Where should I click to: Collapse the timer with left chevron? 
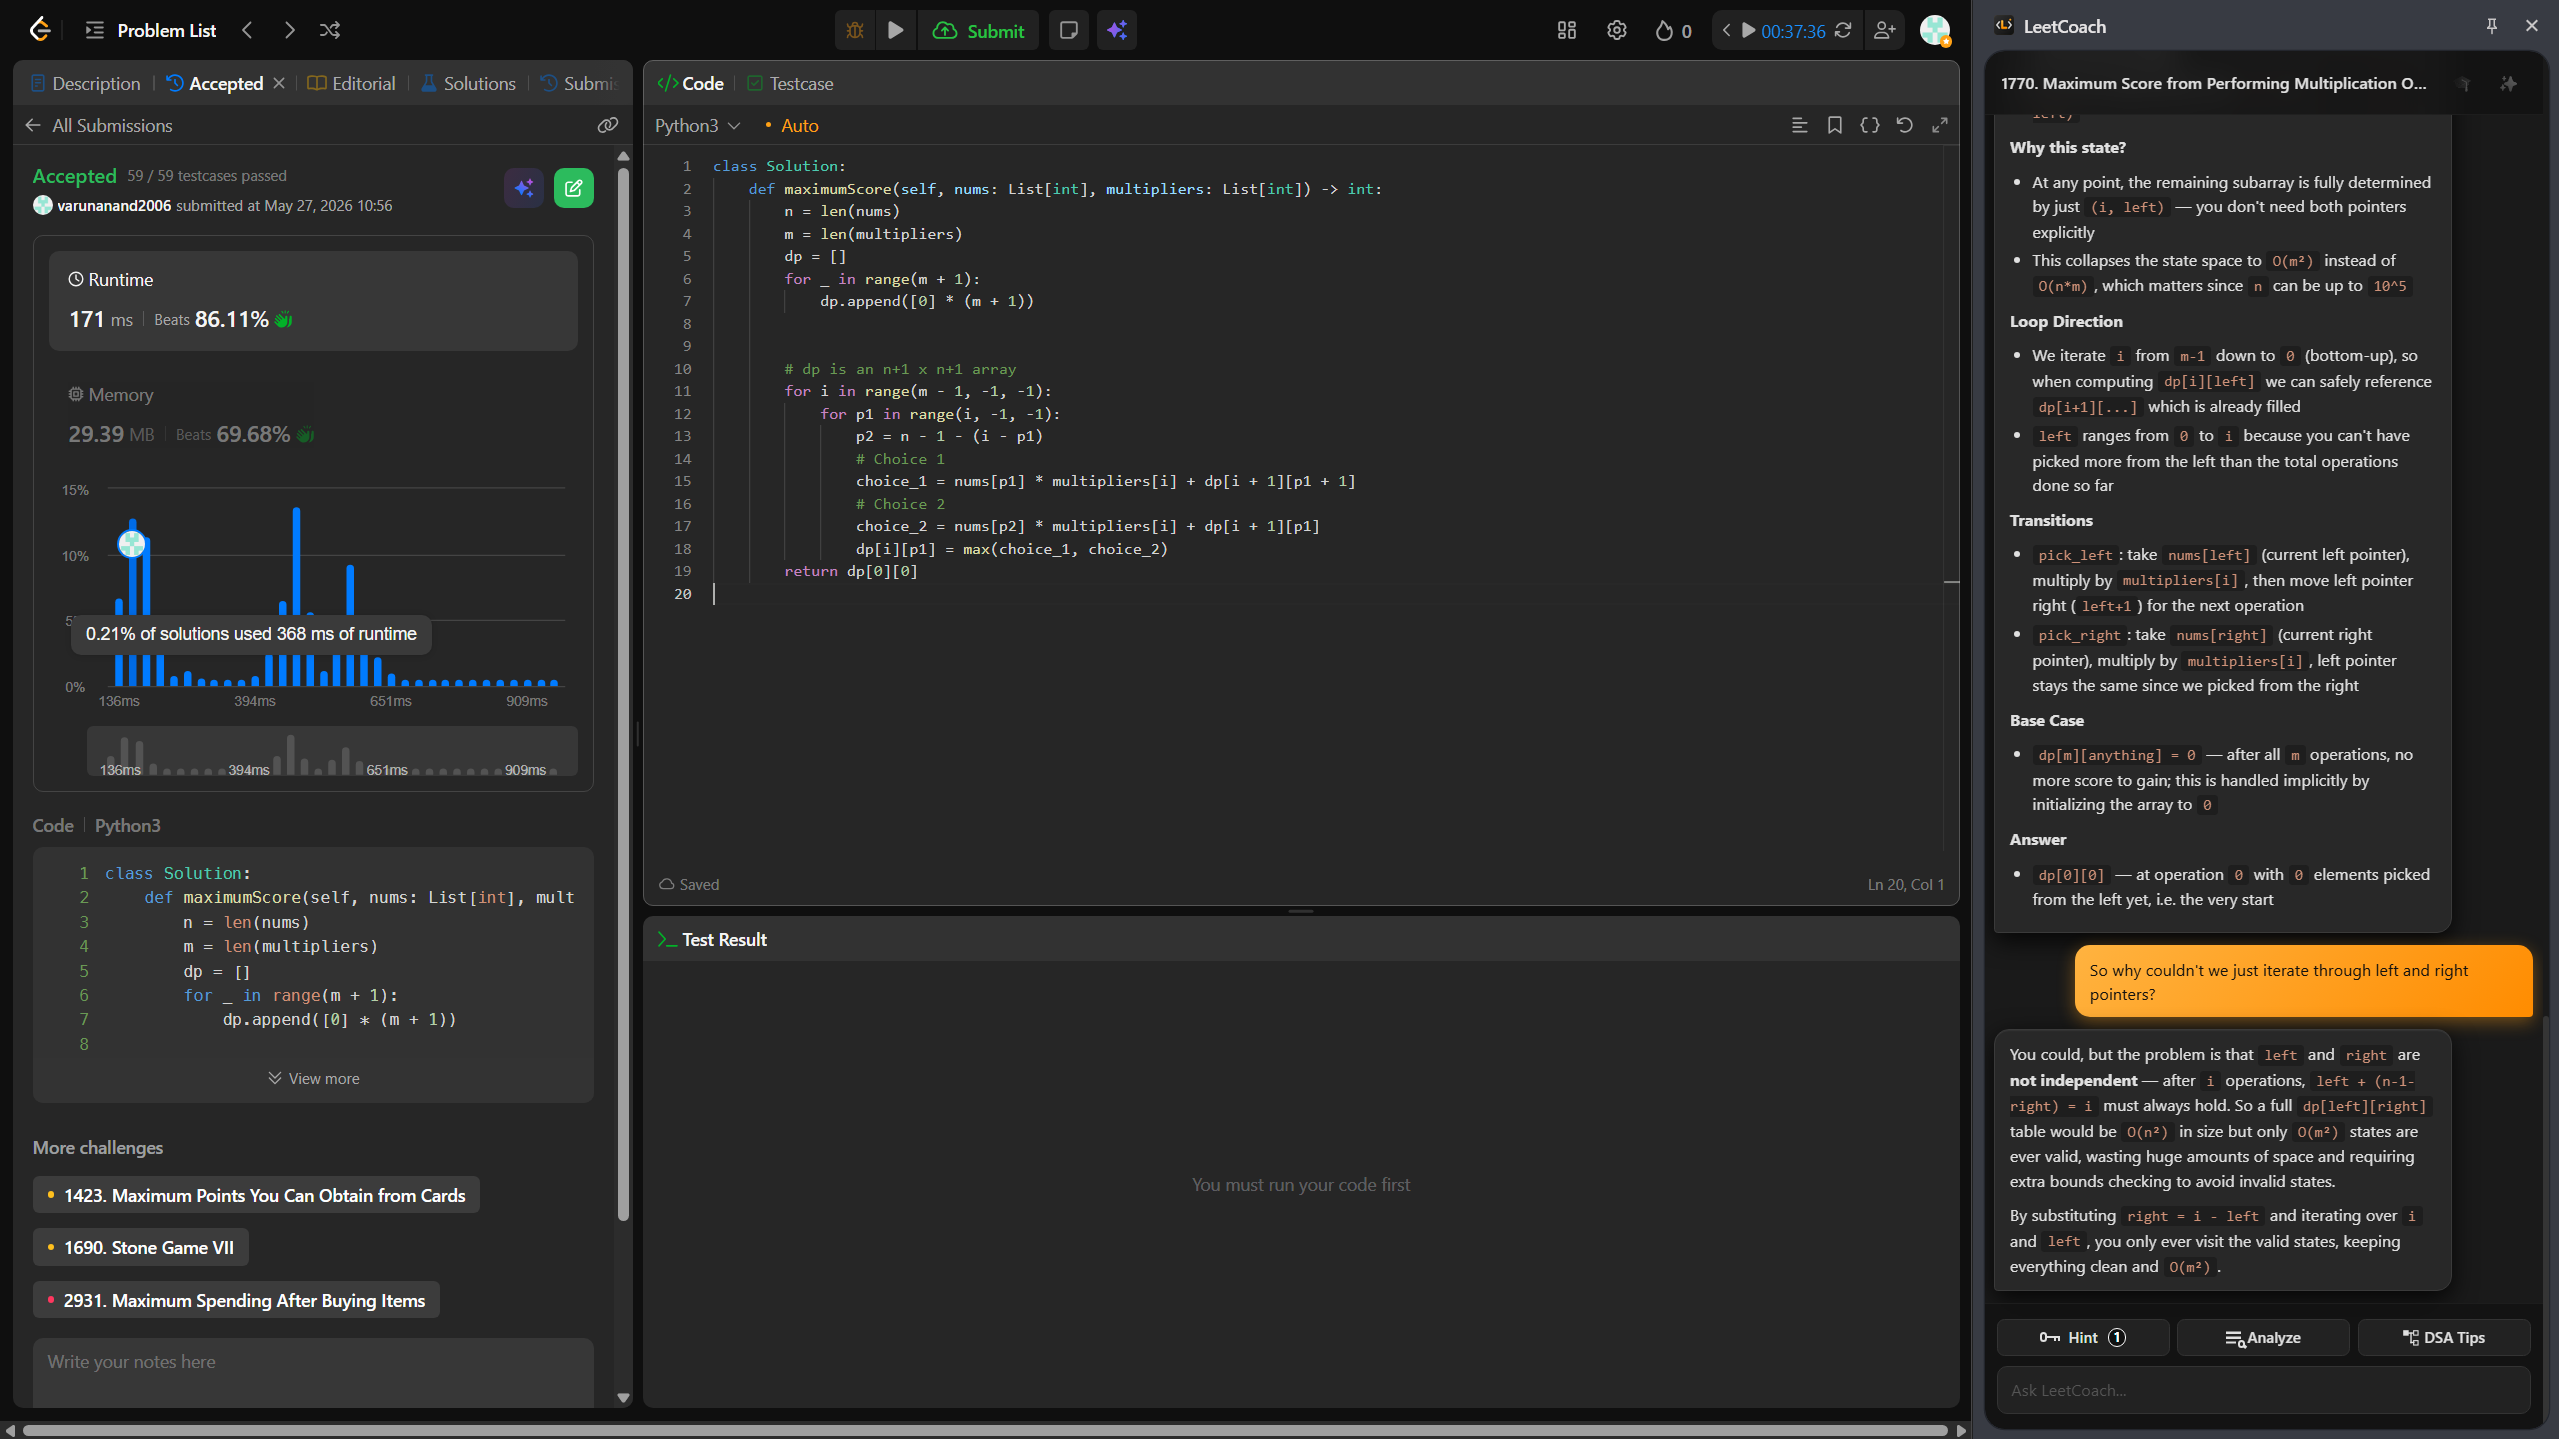(x=1726, y=30)
